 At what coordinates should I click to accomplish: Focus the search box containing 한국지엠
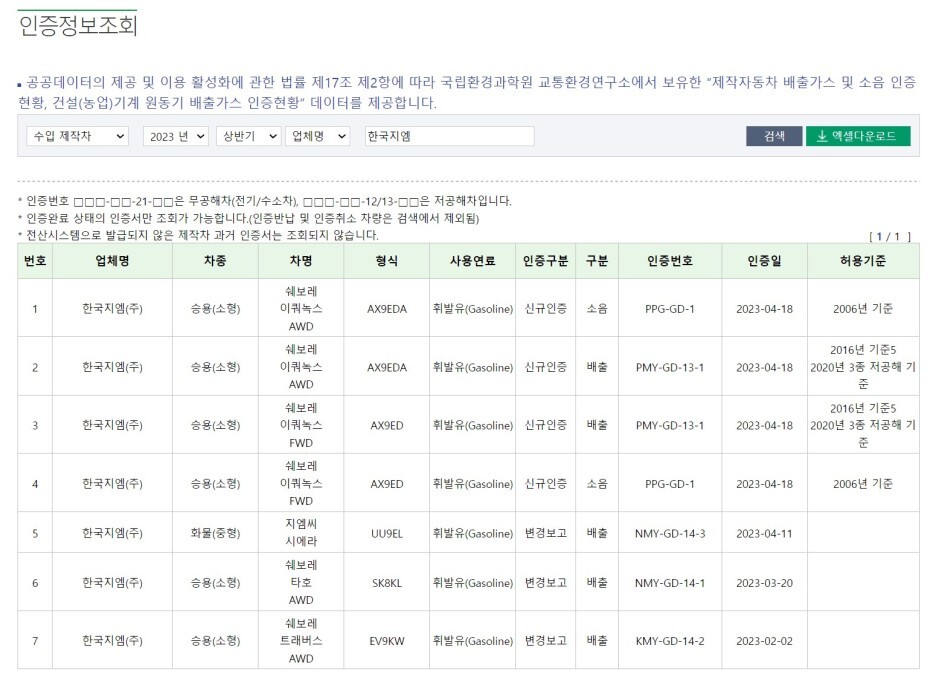coord(449,136)
